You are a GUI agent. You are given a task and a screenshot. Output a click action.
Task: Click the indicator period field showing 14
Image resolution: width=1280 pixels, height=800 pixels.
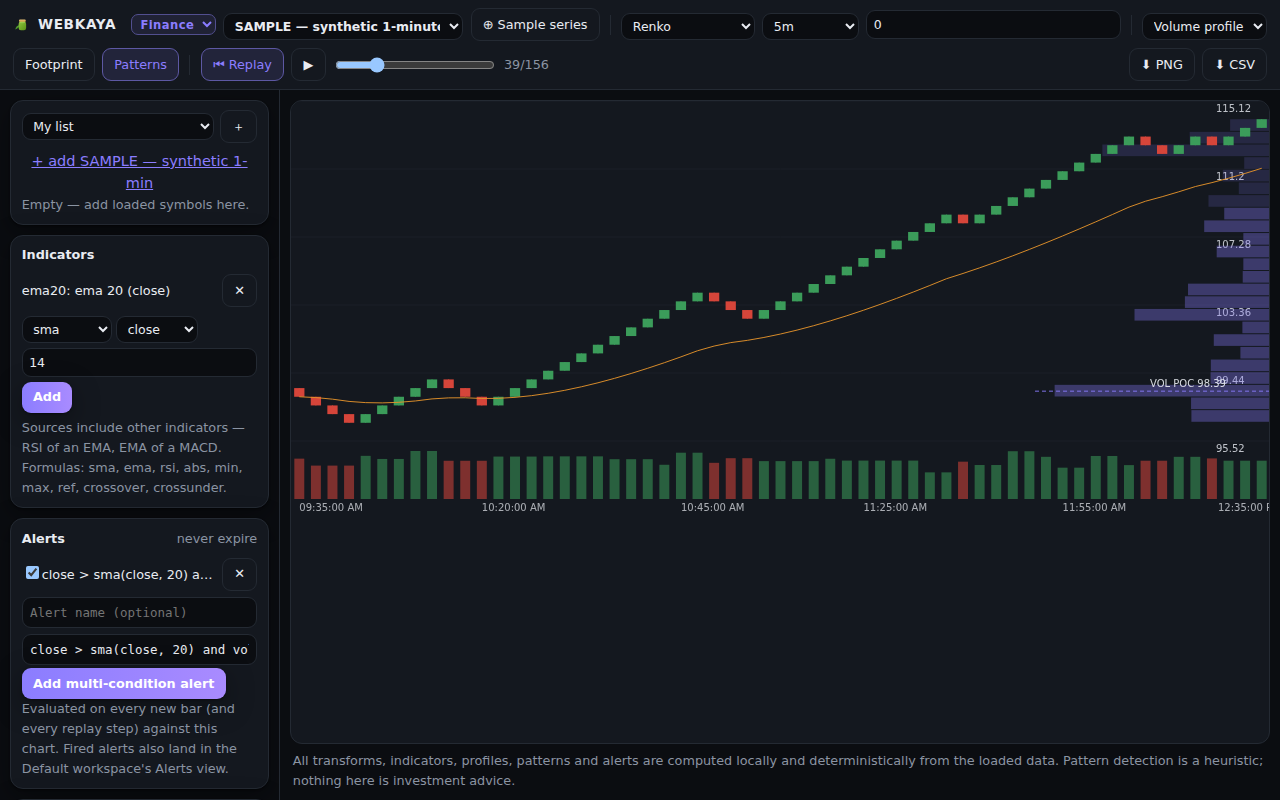pyautogui.click(x=139, y=363)
